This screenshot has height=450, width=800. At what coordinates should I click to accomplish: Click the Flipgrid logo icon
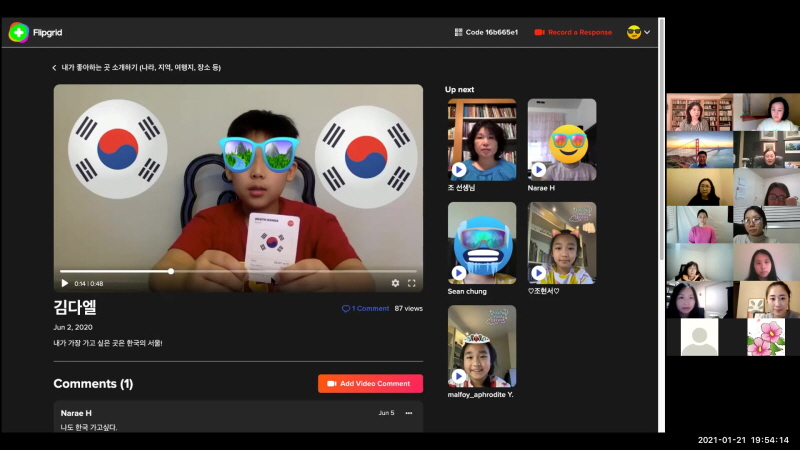18,32
